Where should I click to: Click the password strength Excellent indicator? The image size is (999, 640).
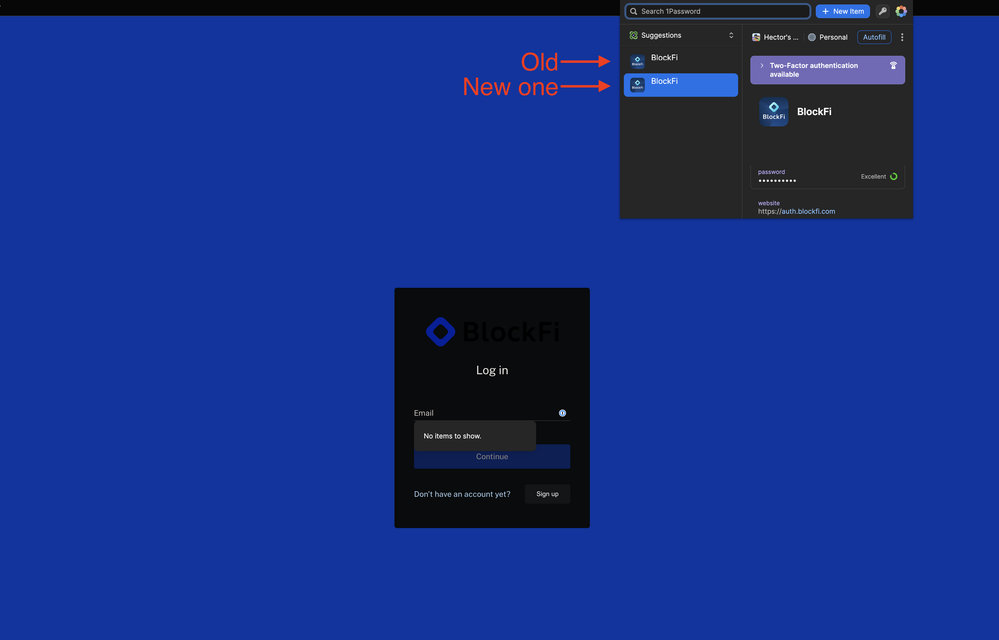click(879, 177)
